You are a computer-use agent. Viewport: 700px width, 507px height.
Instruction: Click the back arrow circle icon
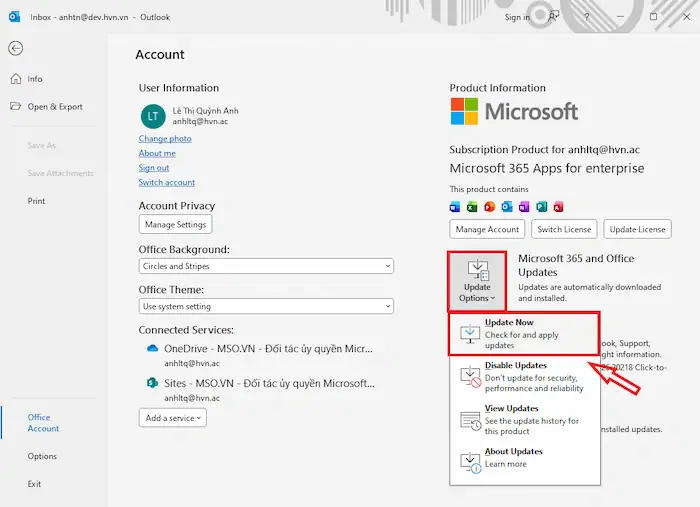[16, 48]
